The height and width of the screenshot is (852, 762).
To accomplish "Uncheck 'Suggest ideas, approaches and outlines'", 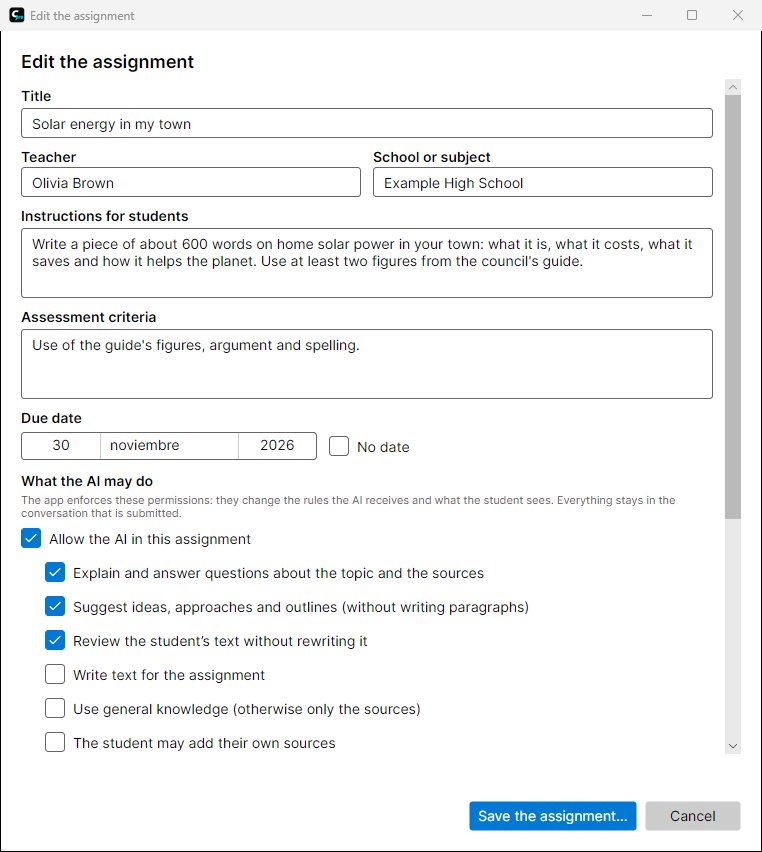I will (55, 606).
